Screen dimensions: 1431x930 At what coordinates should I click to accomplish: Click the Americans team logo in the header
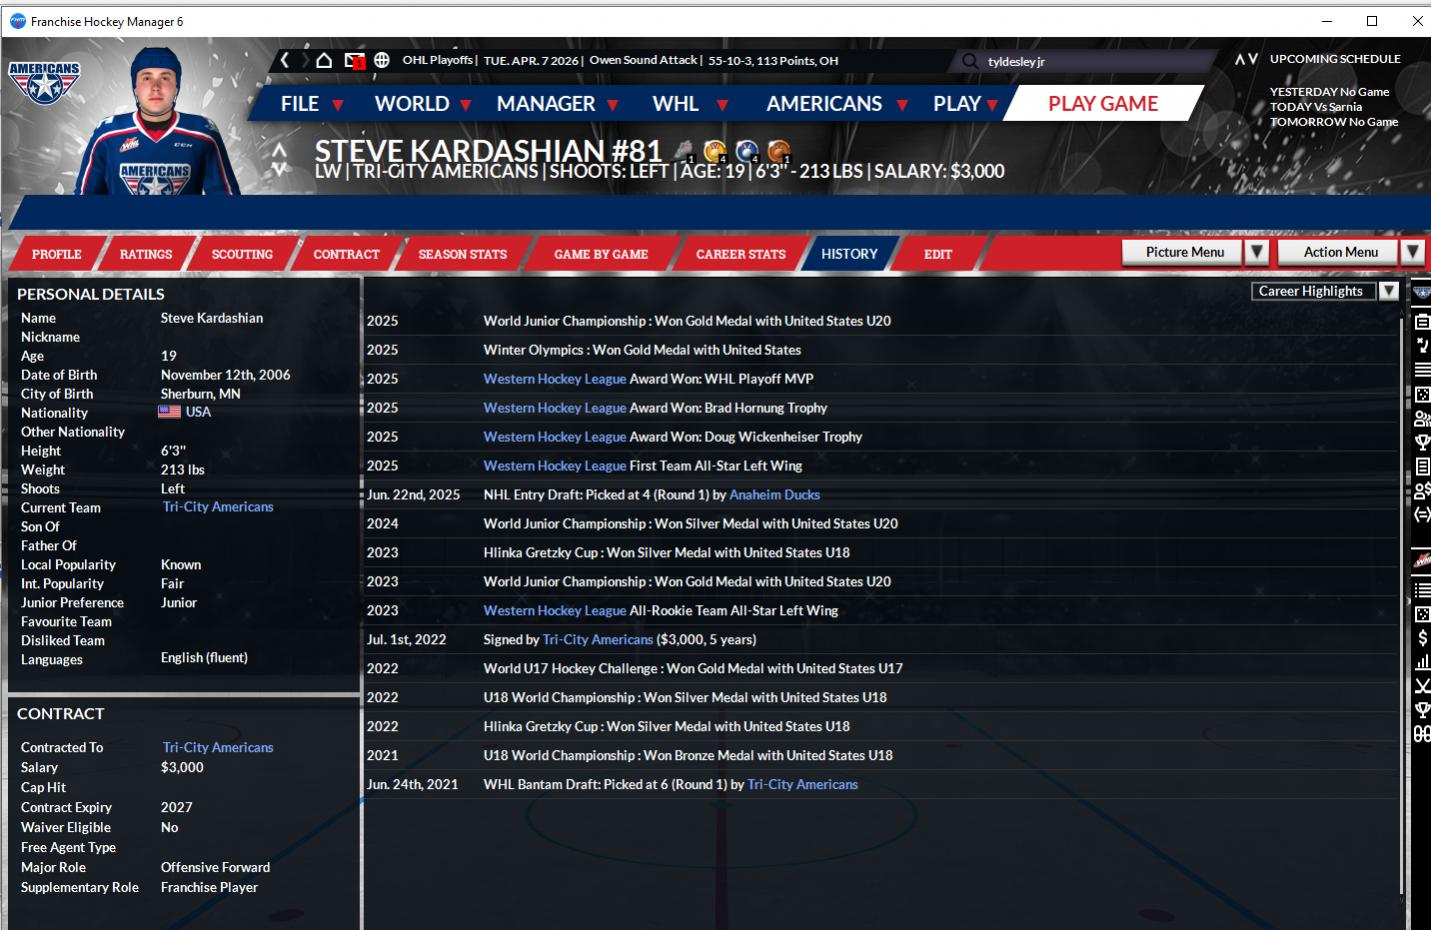pyautogui.click(x=44, y=83)
